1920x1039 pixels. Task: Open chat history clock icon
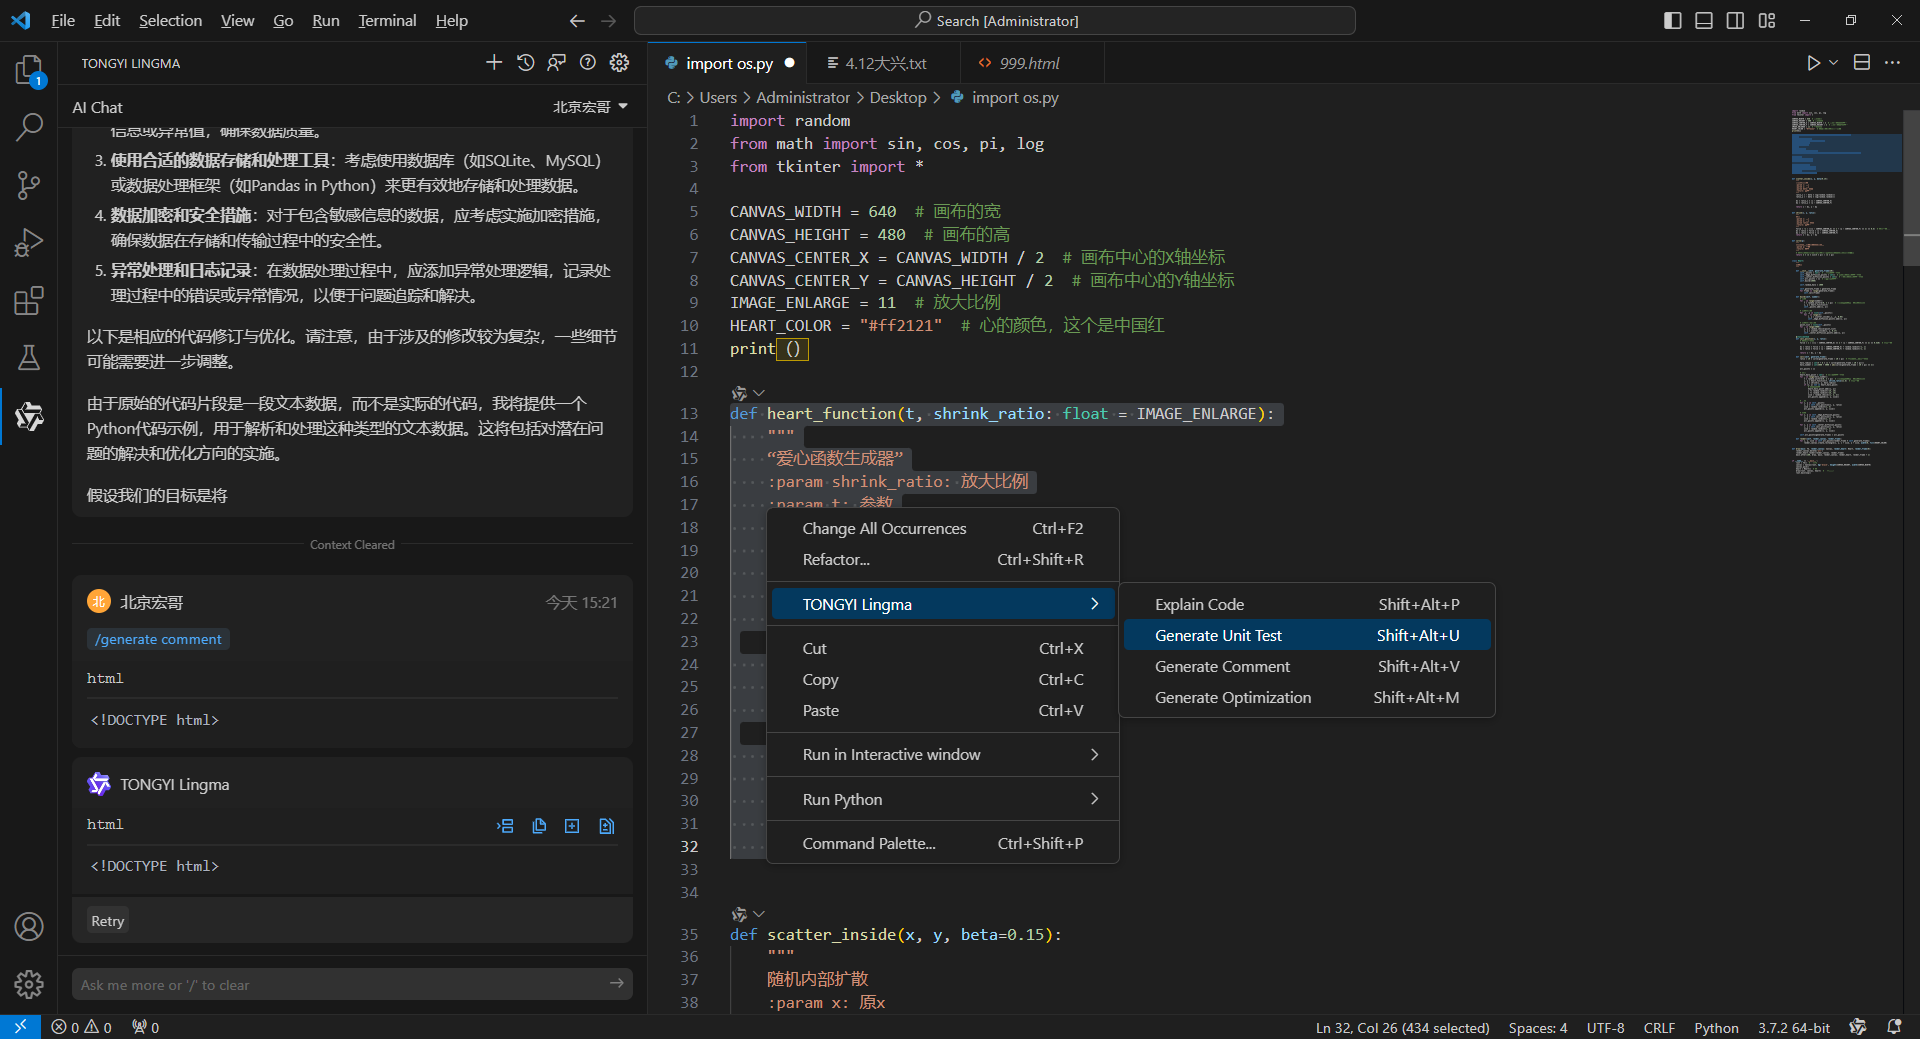click(526, 63)
